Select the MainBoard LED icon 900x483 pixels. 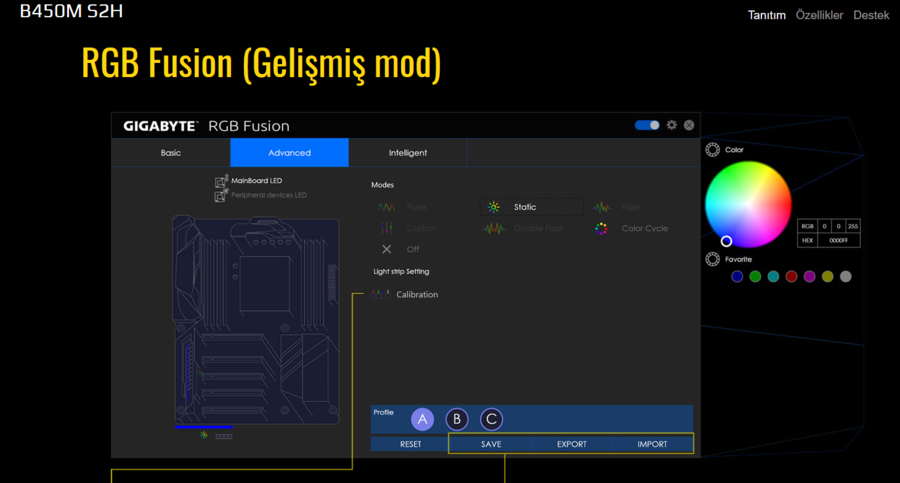click(222, 181)
